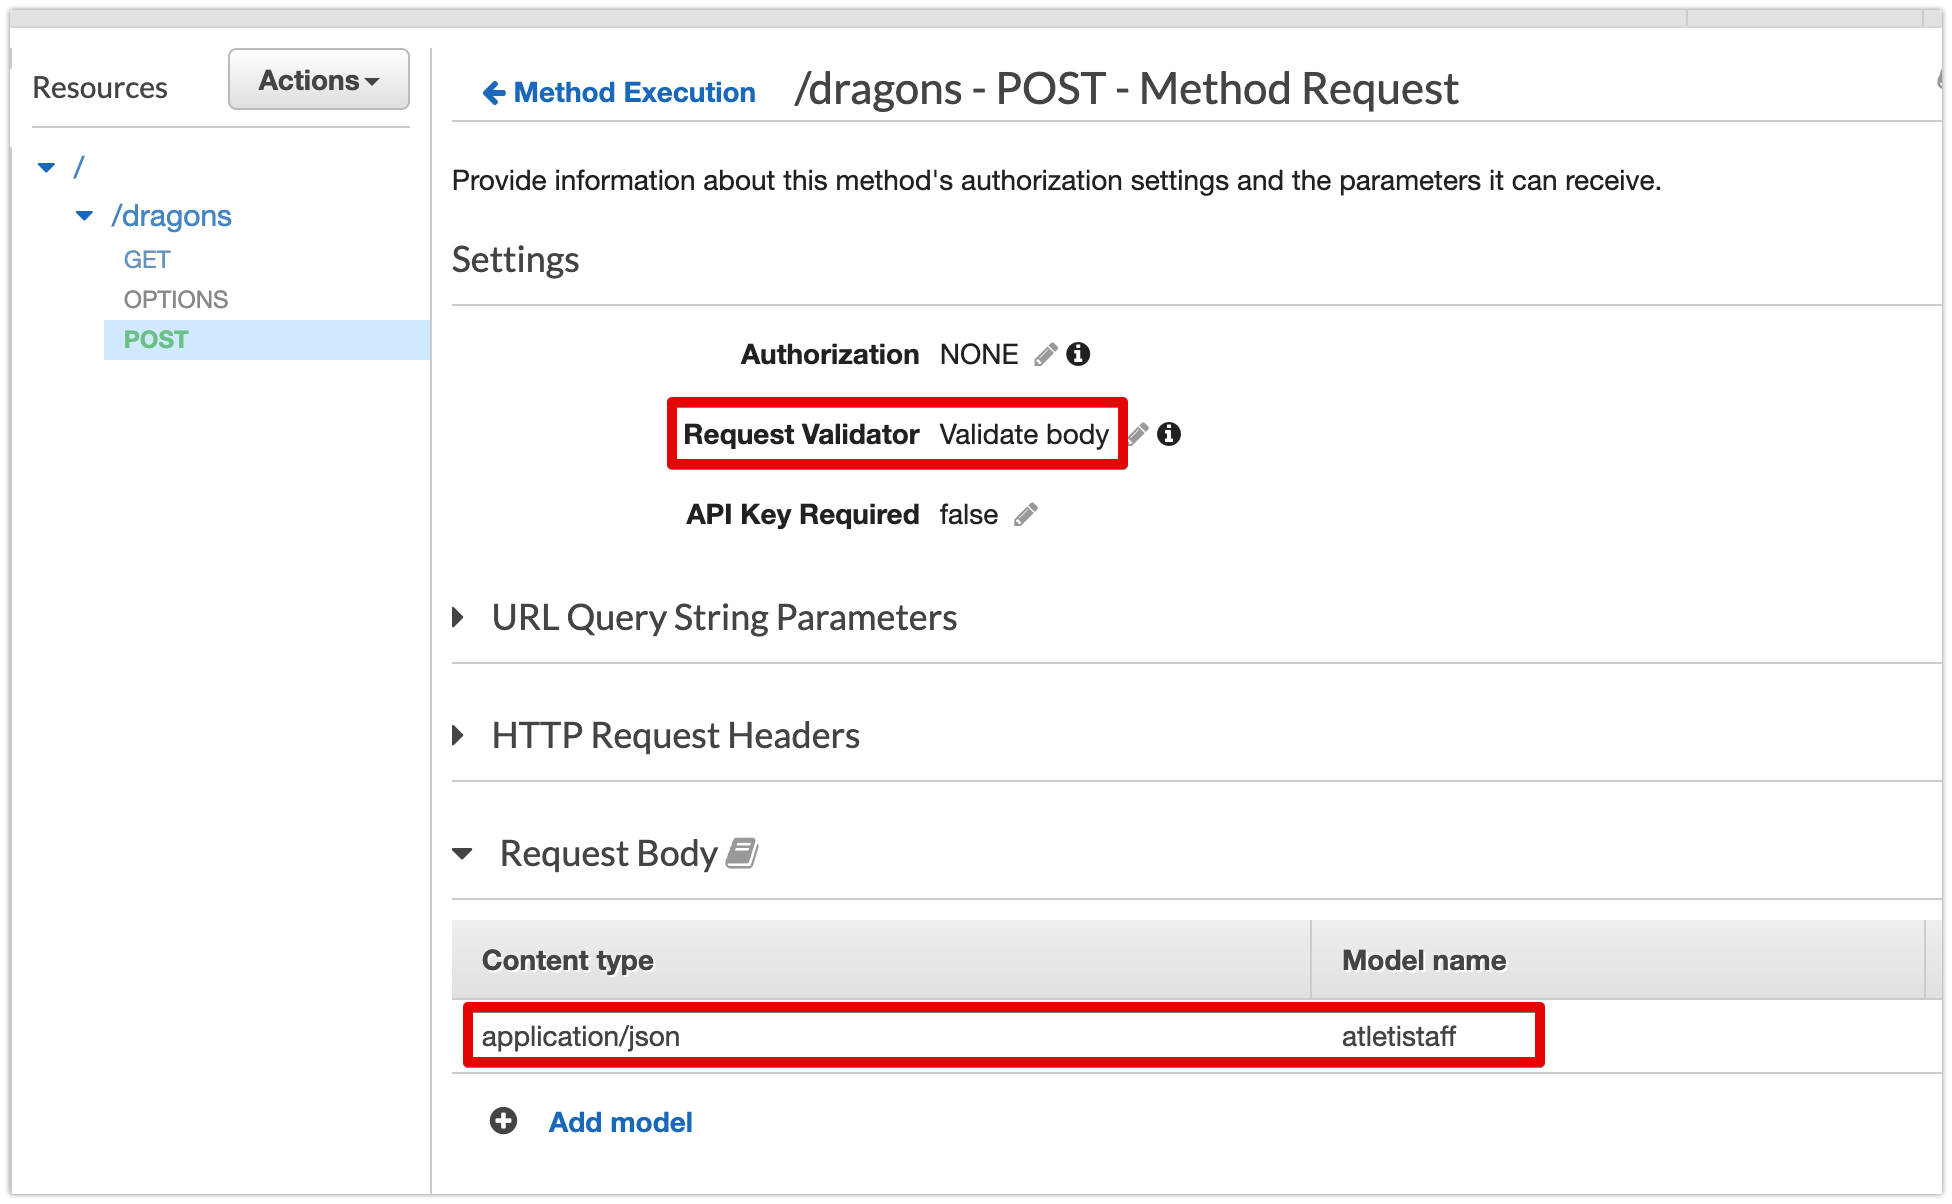Screen dimensions: 1952x1204
Task: Click the Add model link
Action: [620, 1122]
